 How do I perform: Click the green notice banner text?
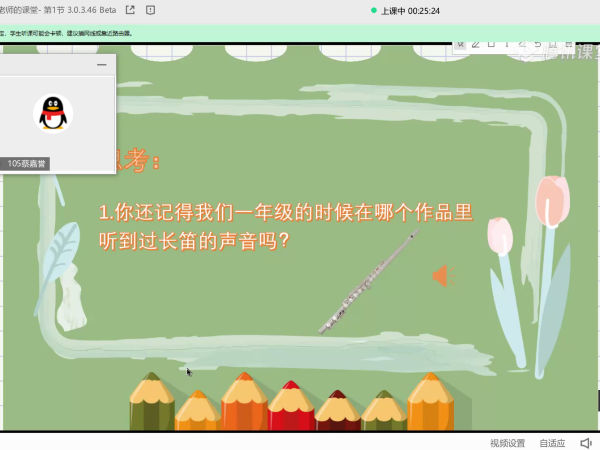[70, 33]
